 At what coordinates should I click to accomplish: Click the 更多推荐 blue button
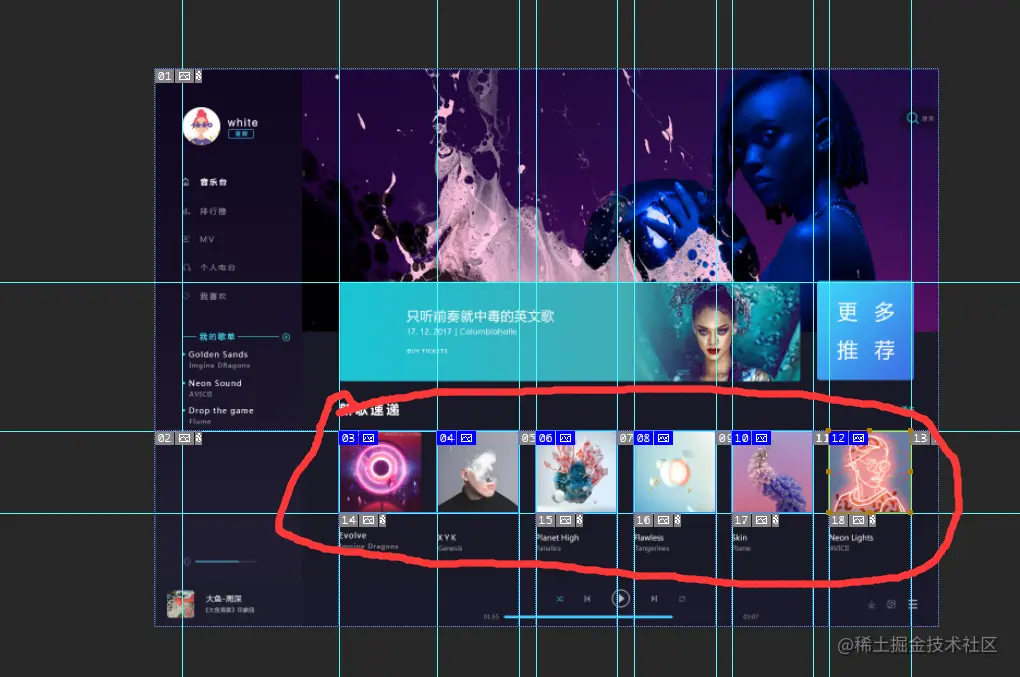click(865, 330)
